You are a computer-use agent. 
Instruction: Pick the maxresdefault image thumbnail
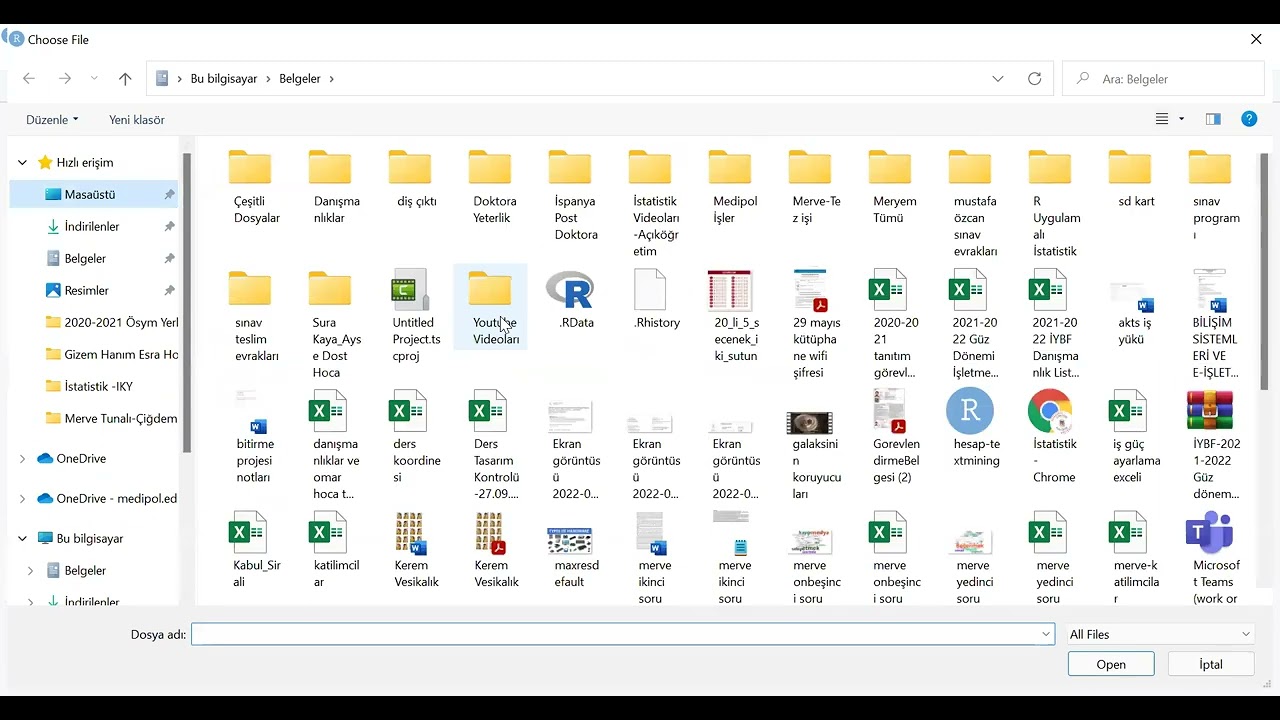click(x=570, y=541)
